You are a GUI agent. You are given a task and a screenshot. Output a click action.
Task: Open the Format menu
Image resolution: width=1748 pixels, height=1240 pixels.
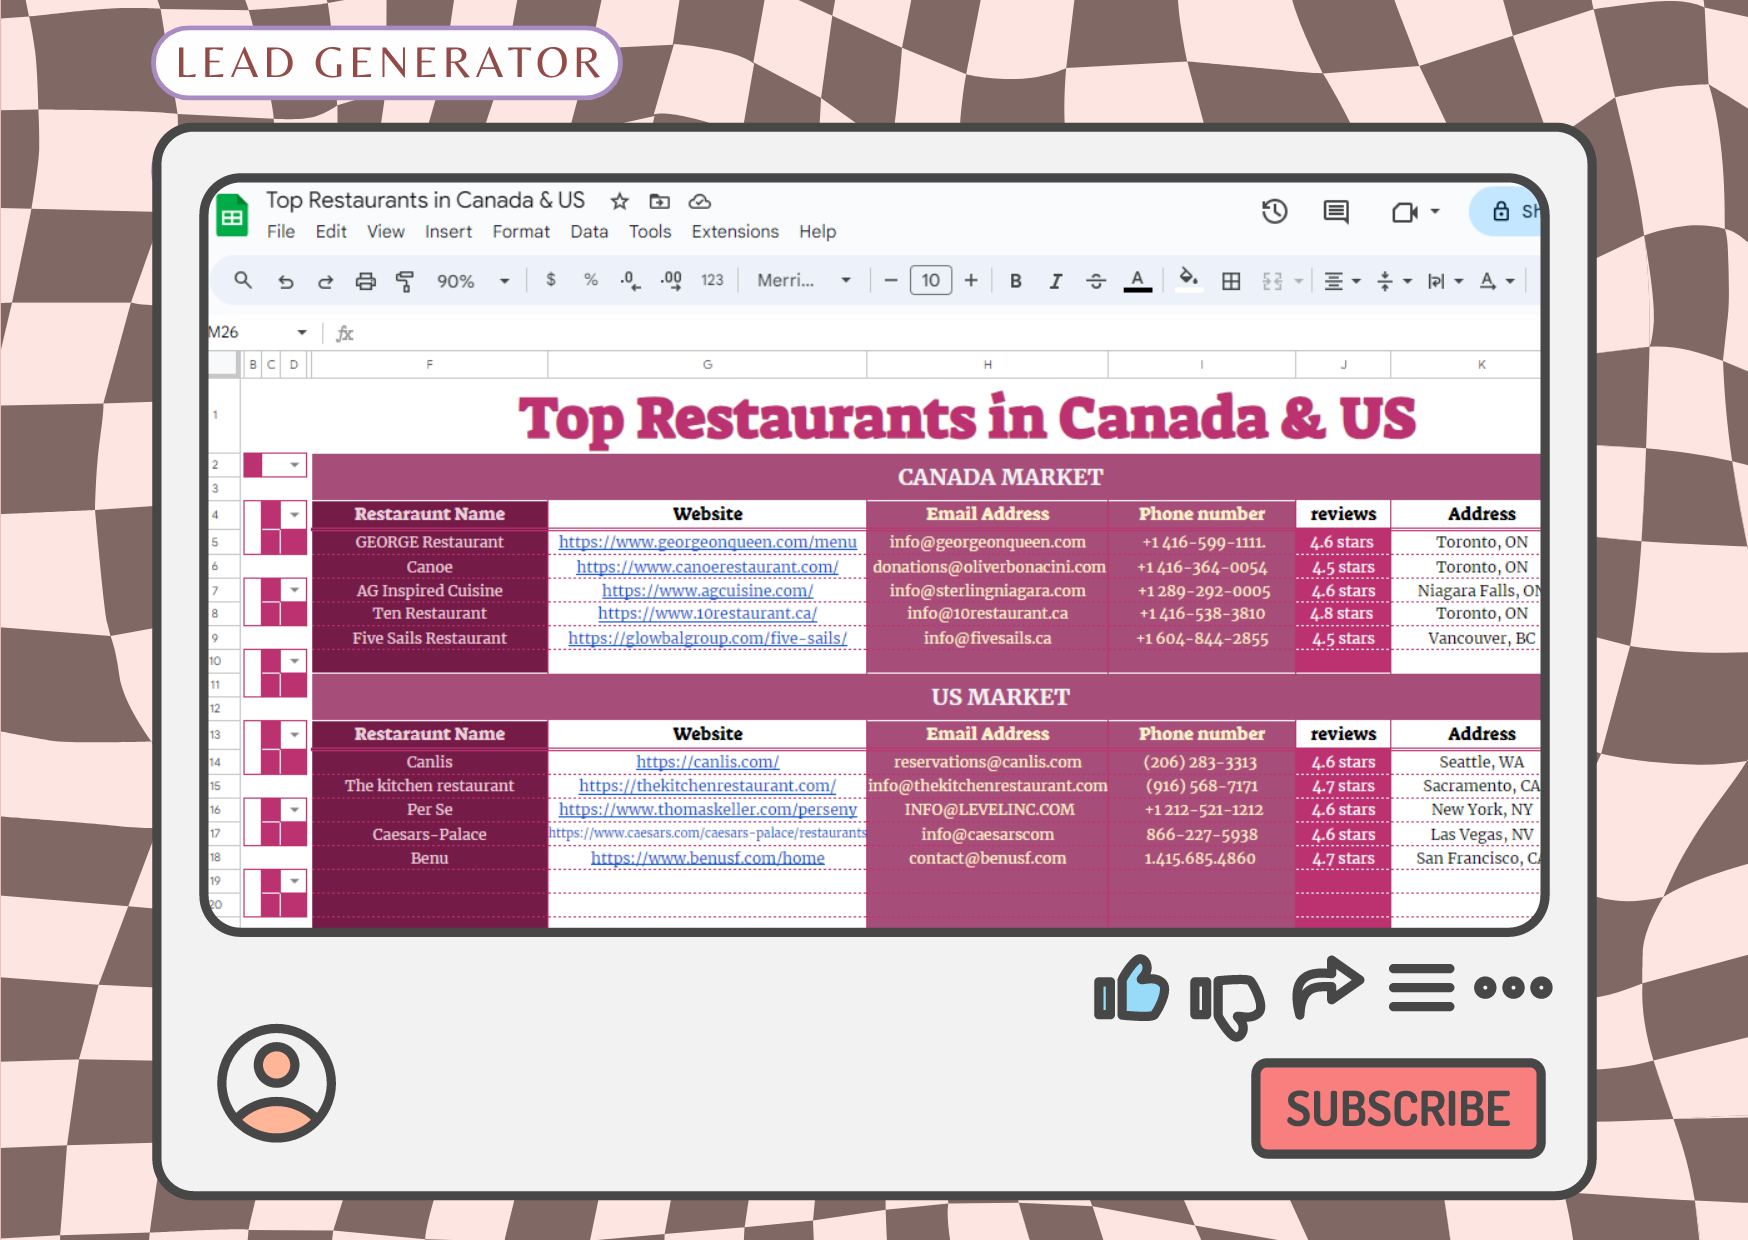[x=521, y=231]
